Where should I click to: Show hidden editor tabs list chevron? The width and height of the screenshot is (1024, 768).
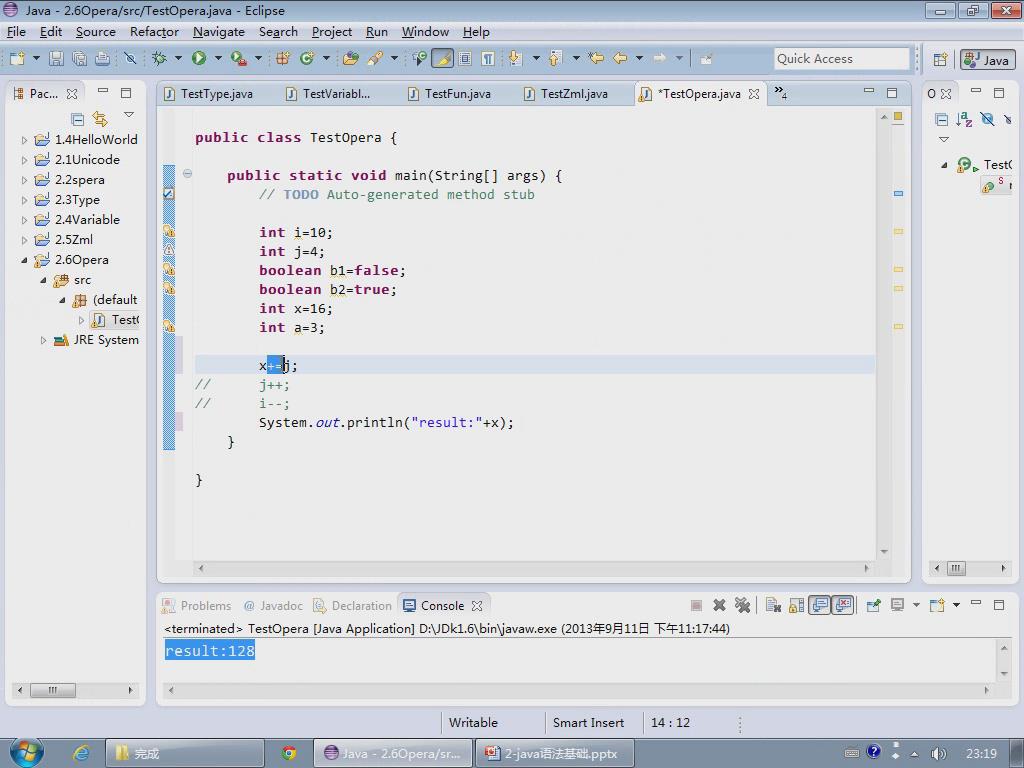780,92
